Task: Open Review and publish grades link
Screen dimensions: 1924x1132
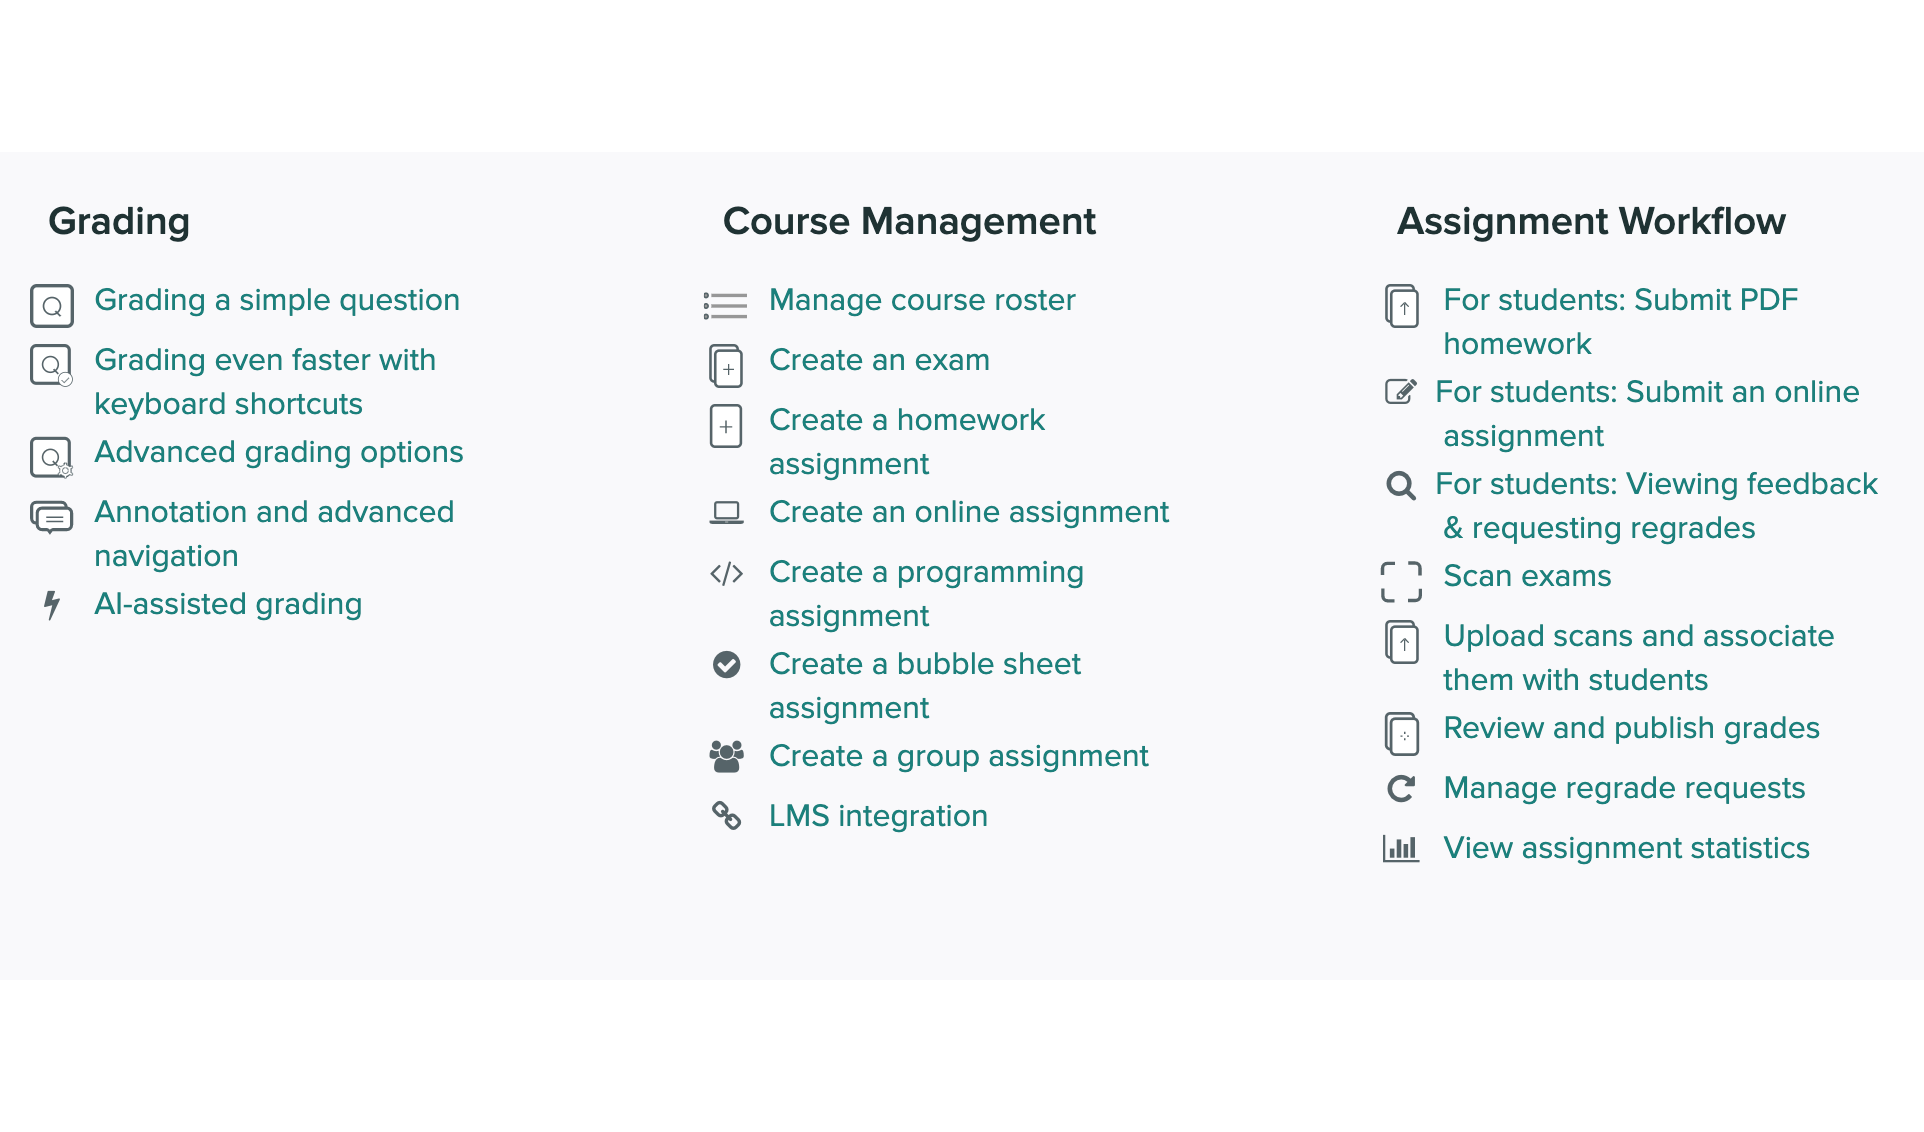Action: click(x=1631, y=728)
